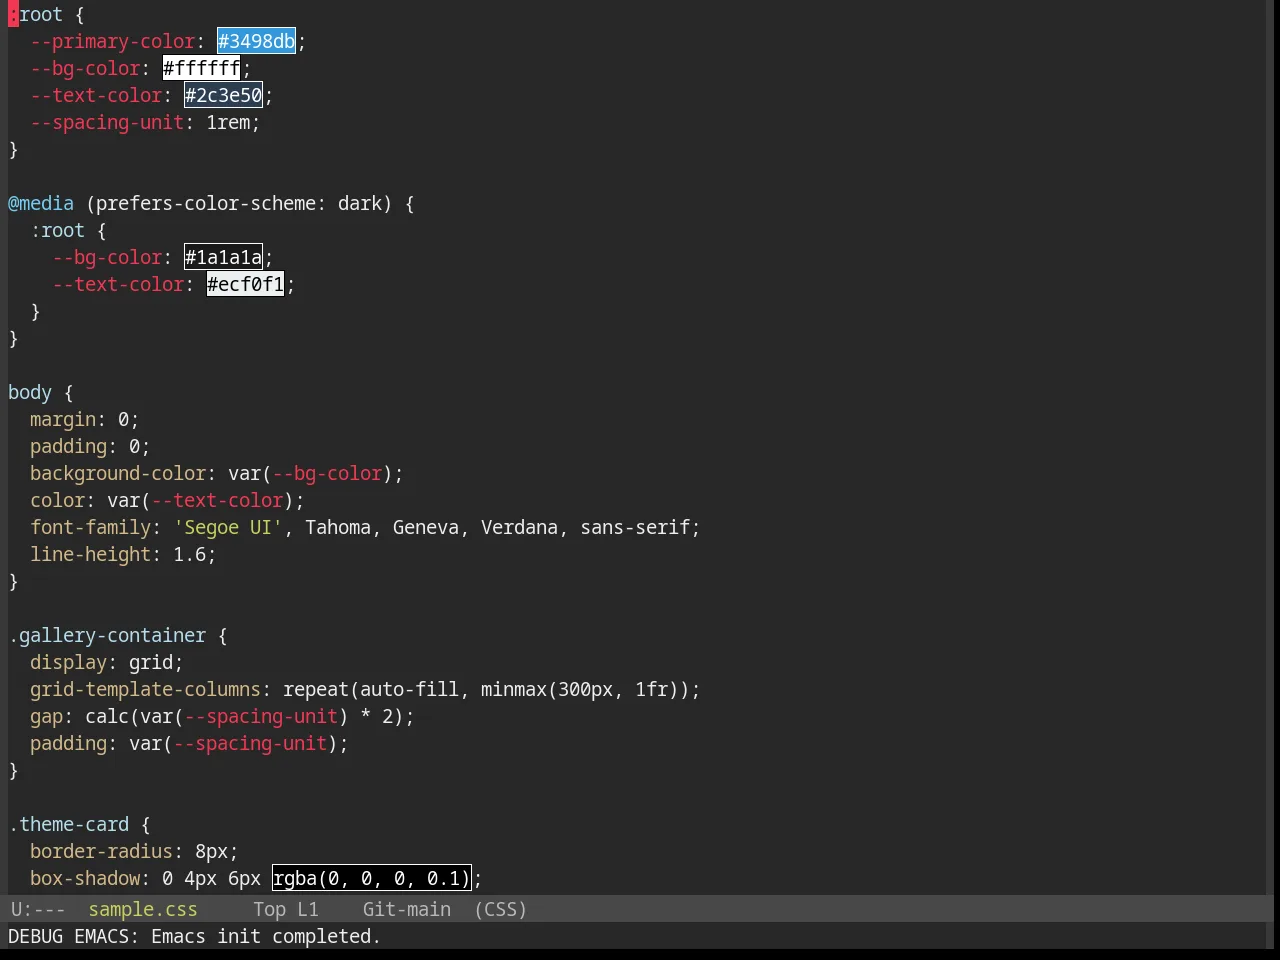Click the #2c3e50 color value

[x=224, y=95]
